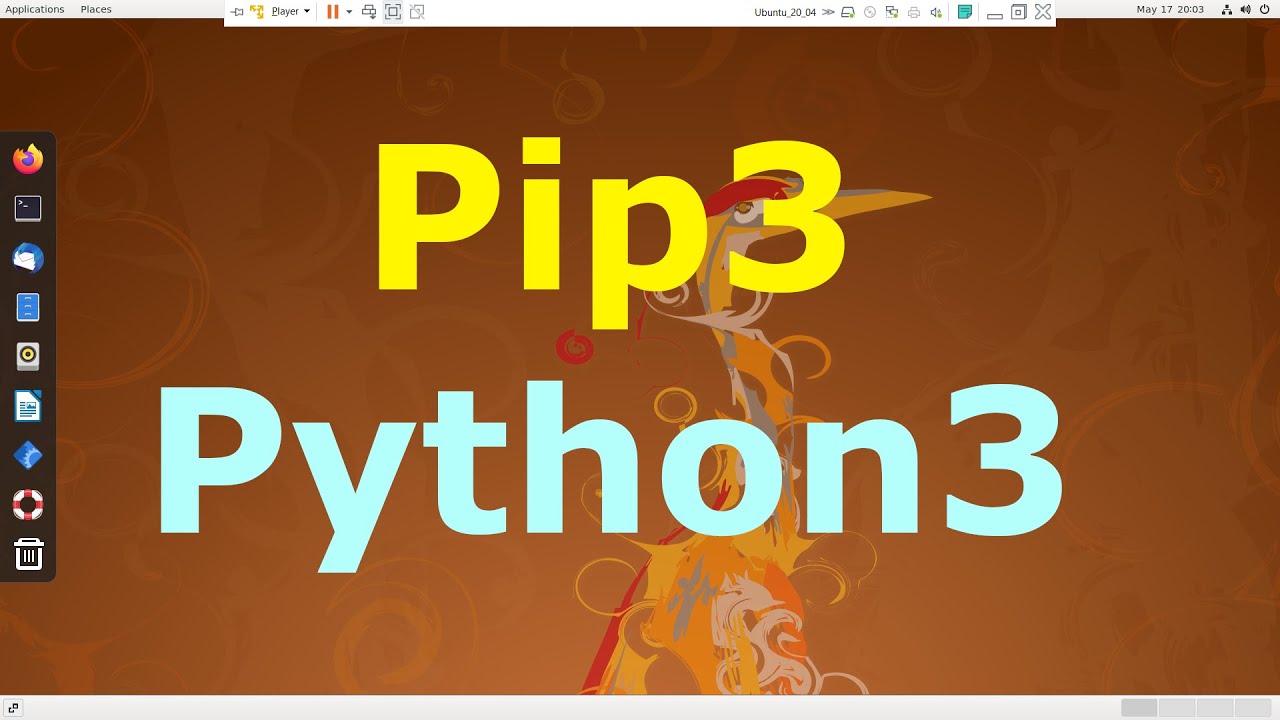Click the network adapter device icon
Viewport: 1280px width, 720px height.
[892, 12]
